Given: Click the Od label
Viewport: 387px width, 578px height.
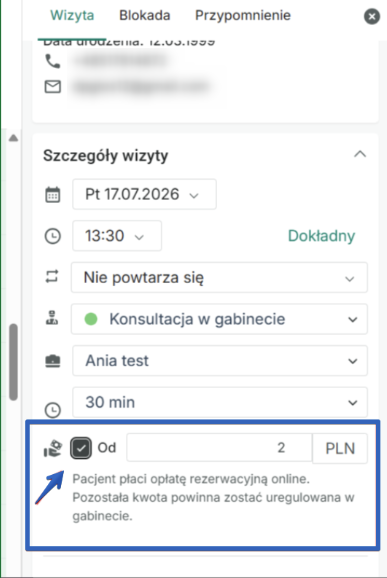Looking at the screenshot, I should 107,448.
